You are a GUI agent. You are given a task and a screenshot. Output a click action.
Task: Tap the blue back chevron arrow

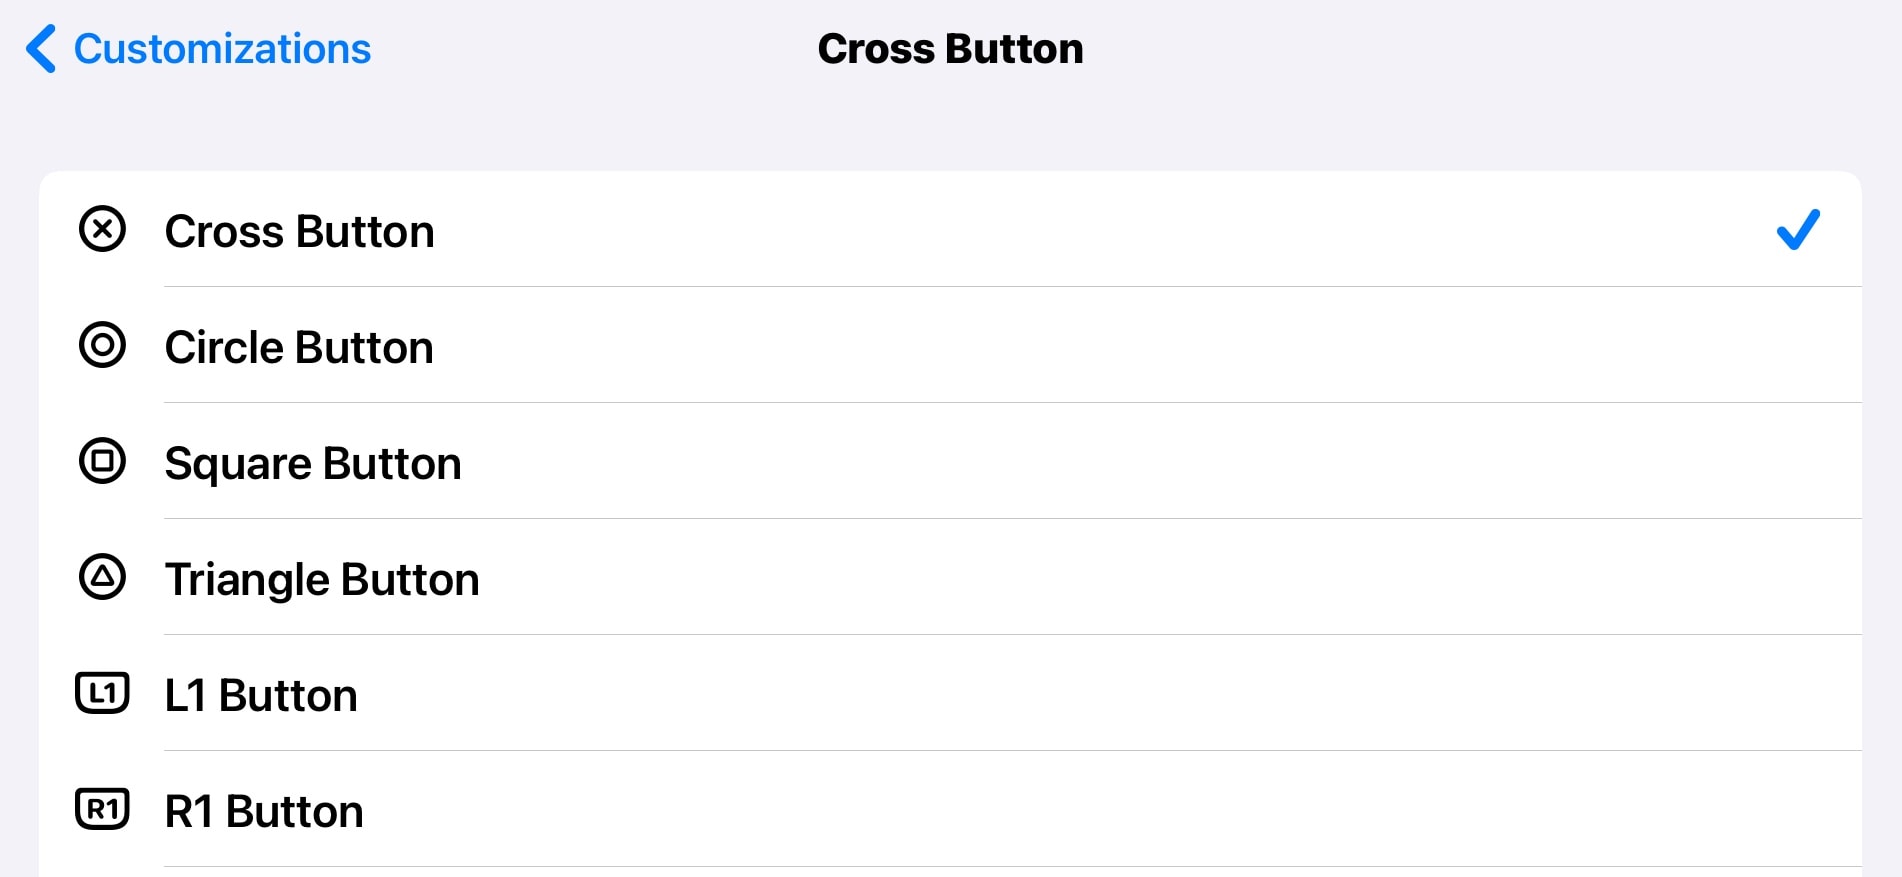coord(41,49)
